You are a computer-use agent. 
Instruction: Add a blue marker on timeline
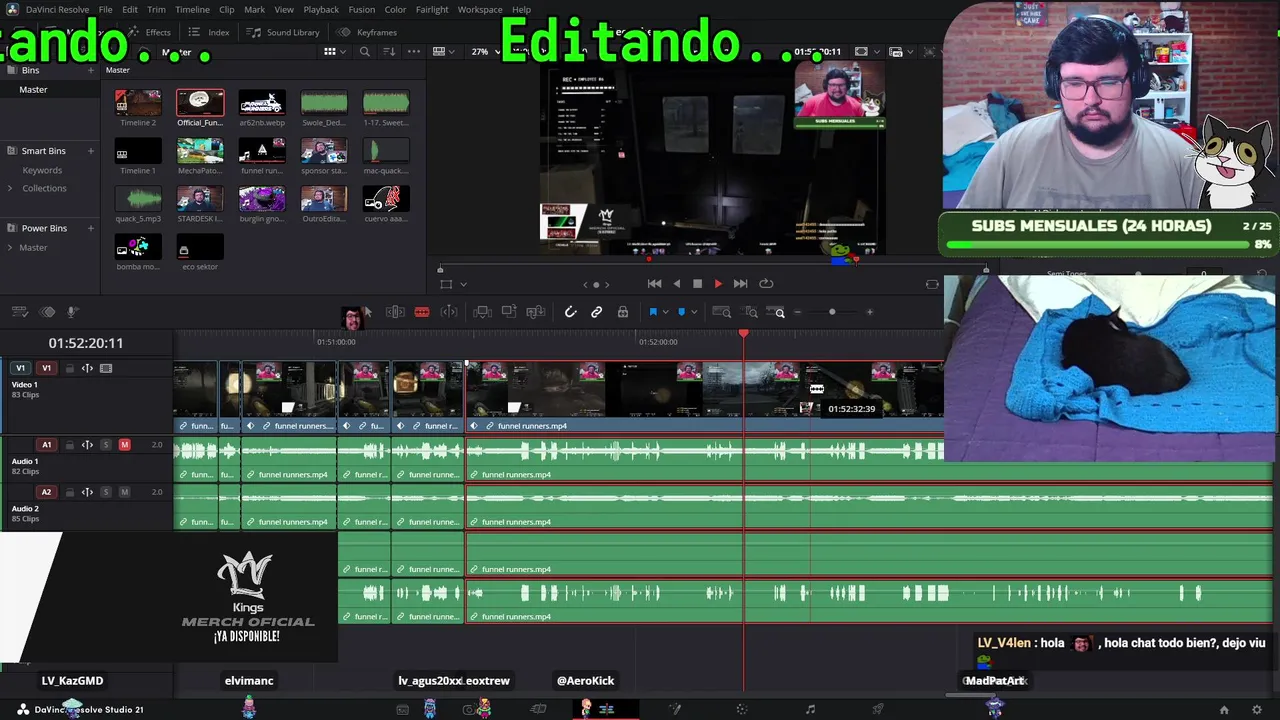(x=681, y=312)
